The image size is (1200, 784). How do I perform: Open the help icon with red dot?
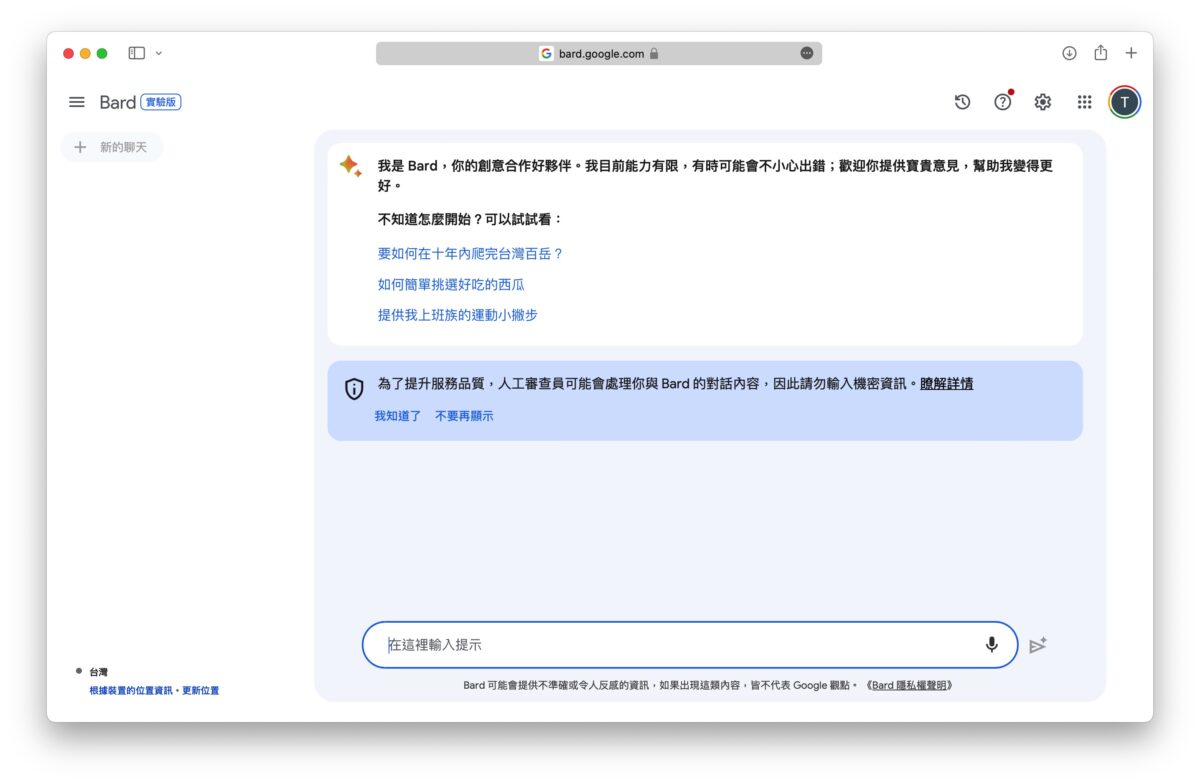pyautogui.click(x=1003, y=101)
